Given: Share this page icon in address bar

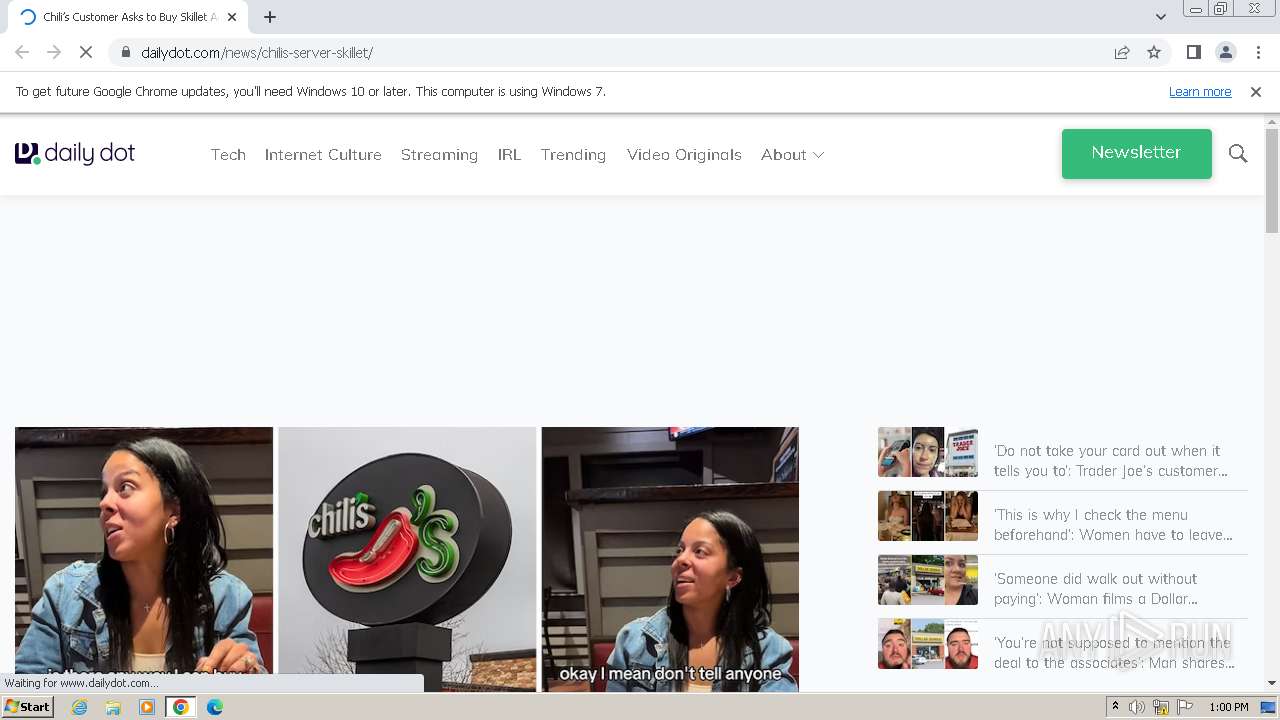Looking at the screenshot, I should [x=1122, y=52].
